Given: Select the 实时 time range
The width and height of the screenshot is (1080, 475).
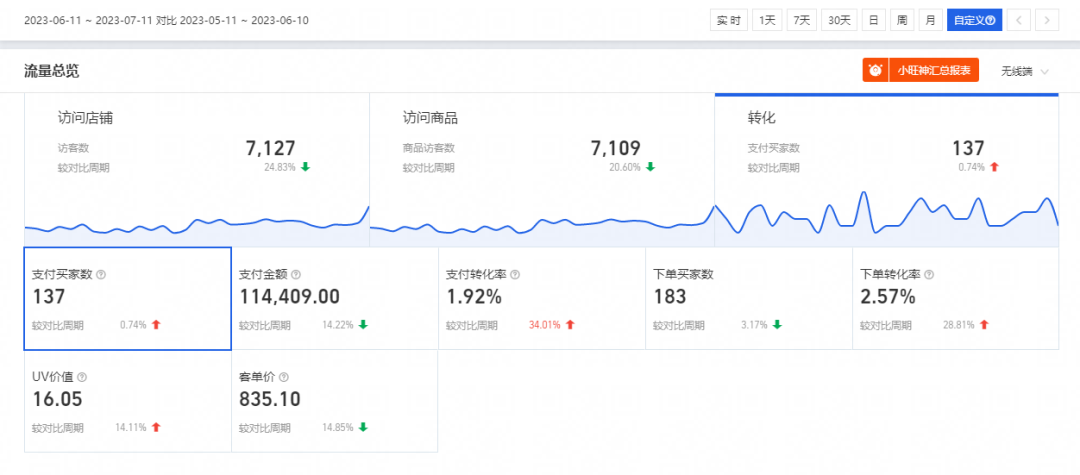Looking at the screenshot, I should (728, 20).
